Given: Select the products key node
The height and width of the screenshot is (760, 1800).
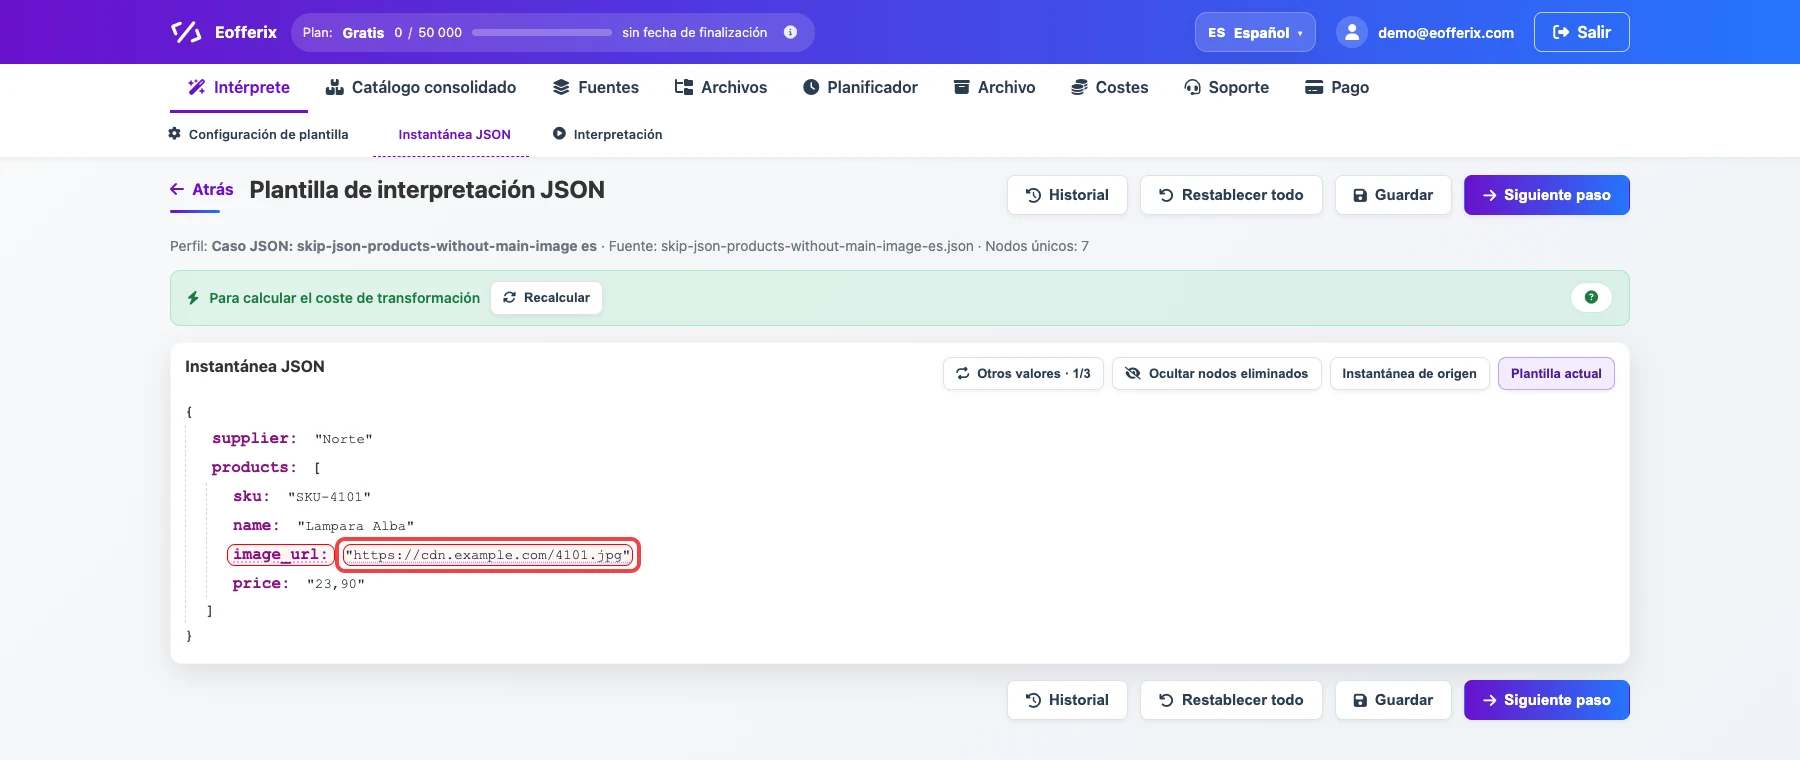Looking at the screenshot, I should [254, 468].
